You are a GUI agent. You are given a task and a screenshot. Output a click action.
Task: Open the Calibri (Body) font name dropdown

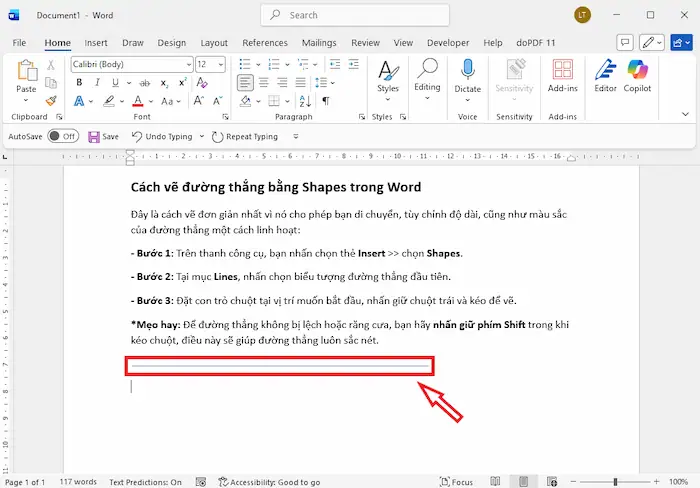click(130, 64)
